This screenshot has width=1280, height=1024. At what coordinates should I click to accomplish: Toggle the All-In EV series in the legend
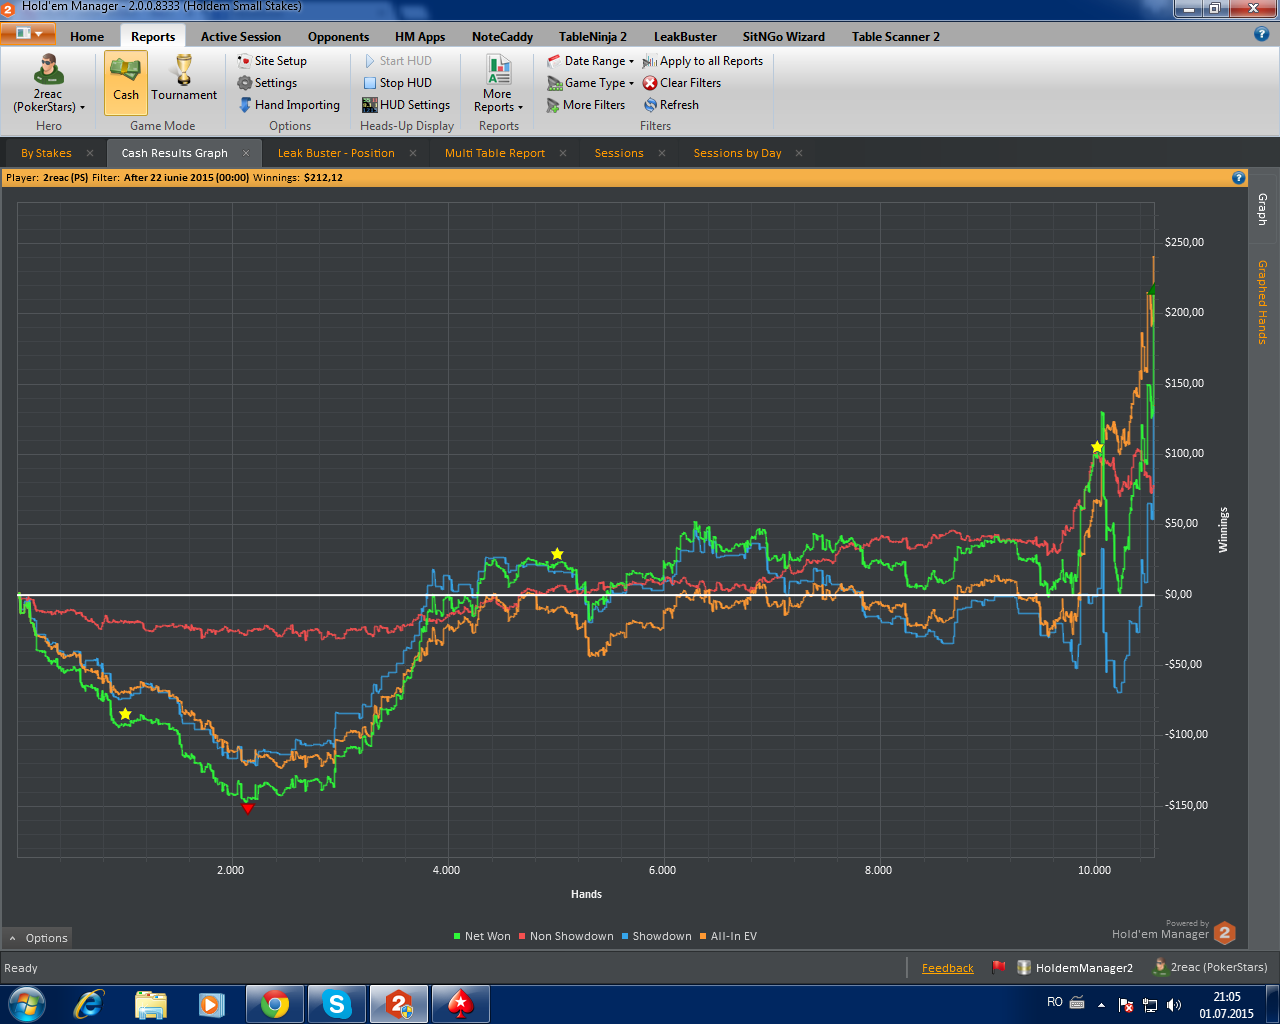(x=728, y=937)
